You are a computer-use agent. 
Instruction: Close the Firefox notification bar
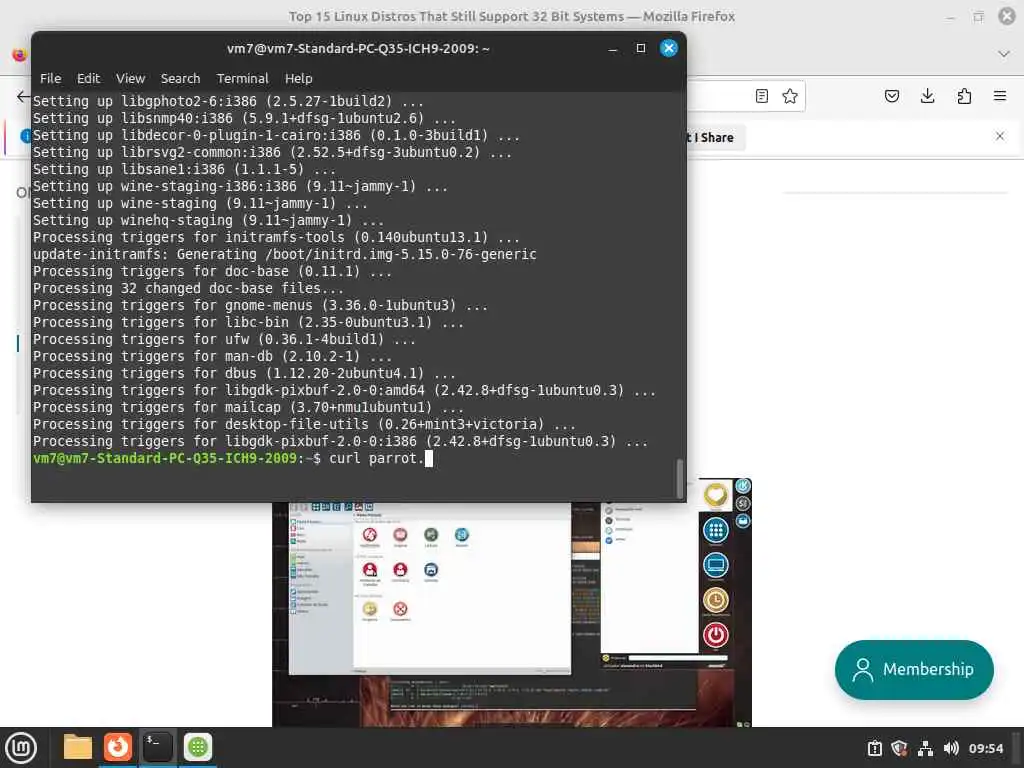[1000, 136]
